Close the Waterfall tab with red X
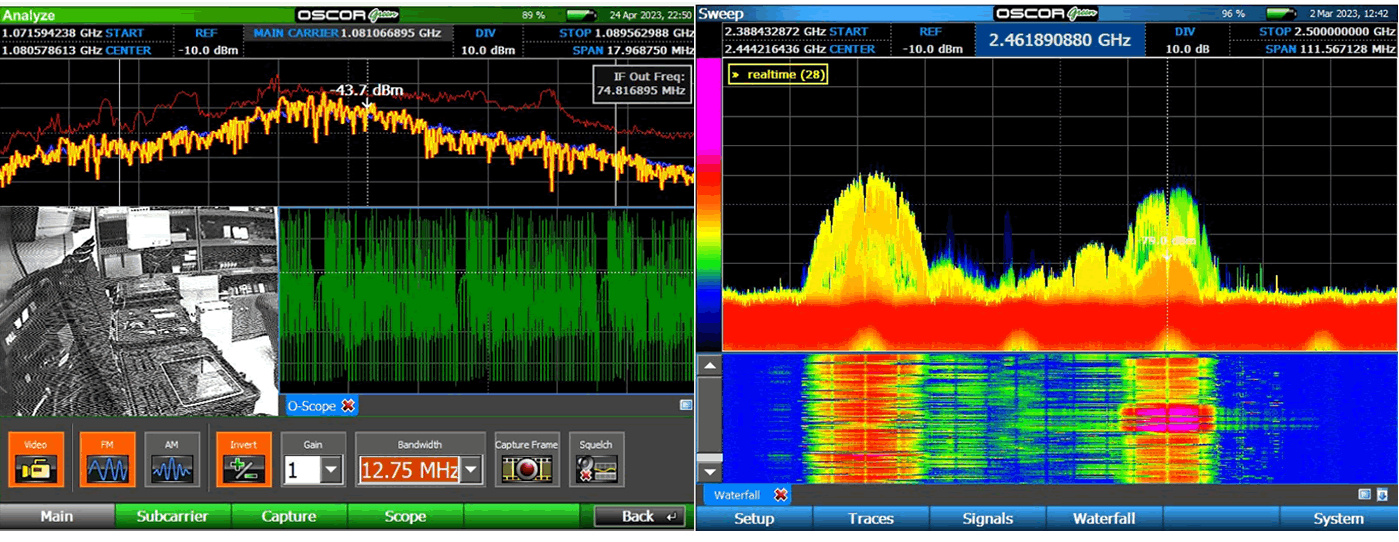The image size is (1399, 542). click(x=780, y=495)
